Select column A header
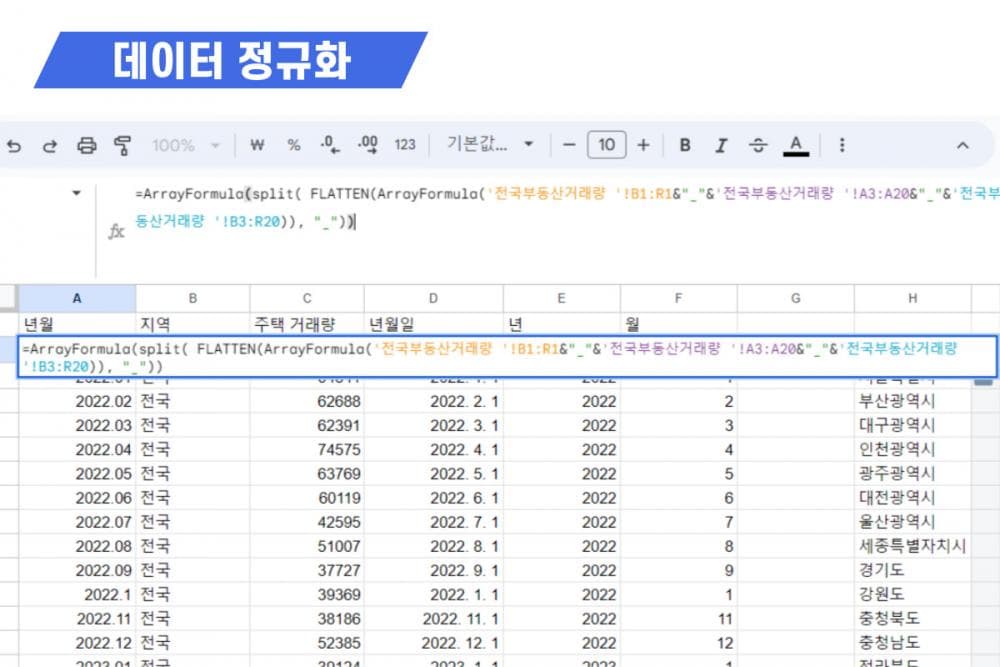The height and width of the screenshot is (667, 1000). [x=77, y=298]
